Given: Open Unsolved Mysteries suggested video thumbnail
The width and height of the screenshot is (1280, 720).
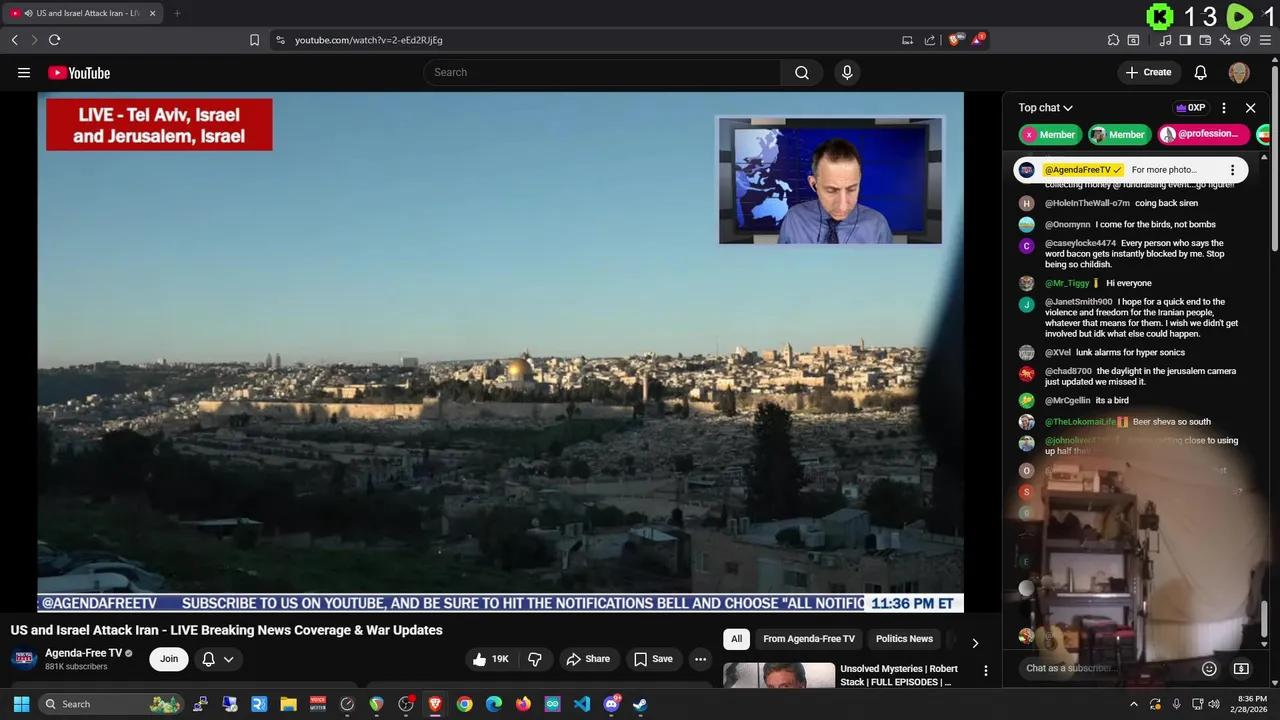Looking at the screenshot, I should point(779,675).
